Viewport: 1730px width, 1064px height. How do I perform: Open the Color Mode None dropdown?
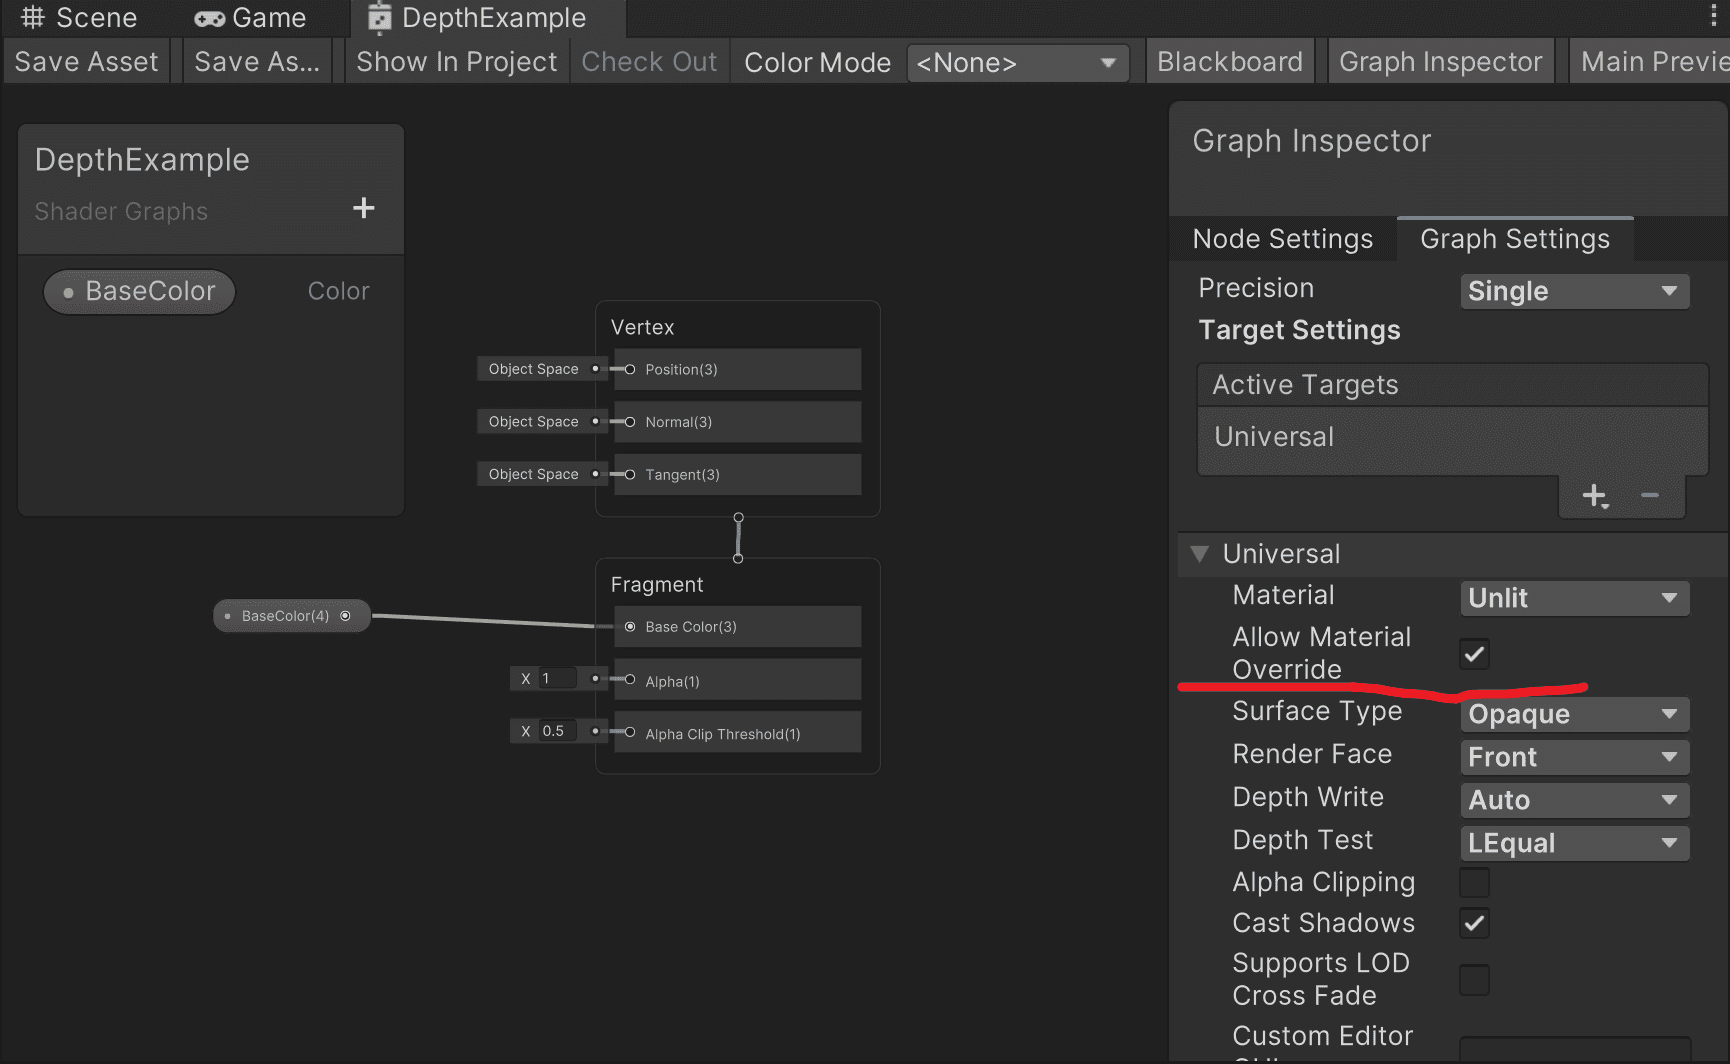coord(1017,63)
